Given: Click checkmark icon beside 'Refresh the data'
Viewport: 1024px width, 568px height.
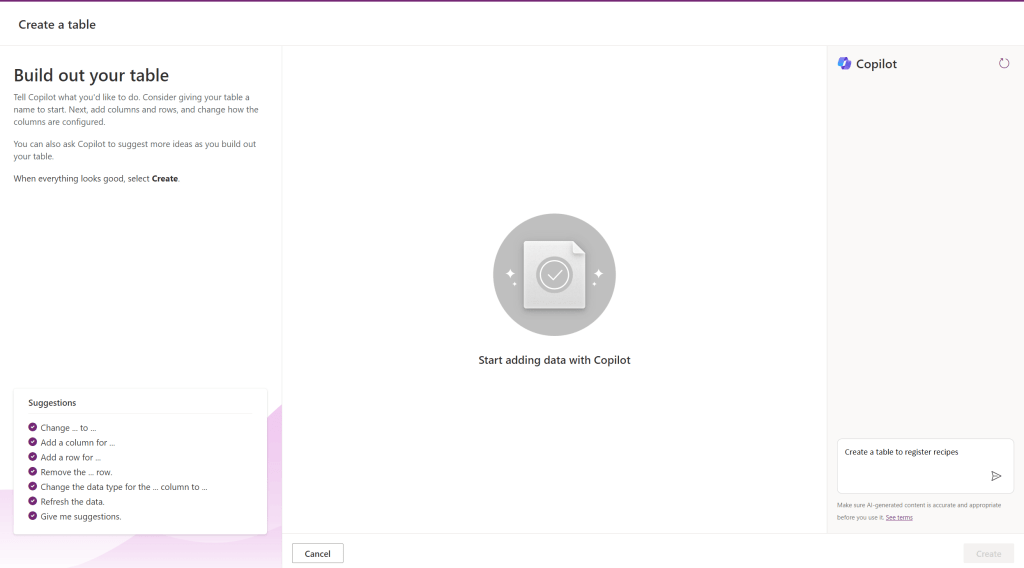Looking at the screenshot, I should (33, 501).
